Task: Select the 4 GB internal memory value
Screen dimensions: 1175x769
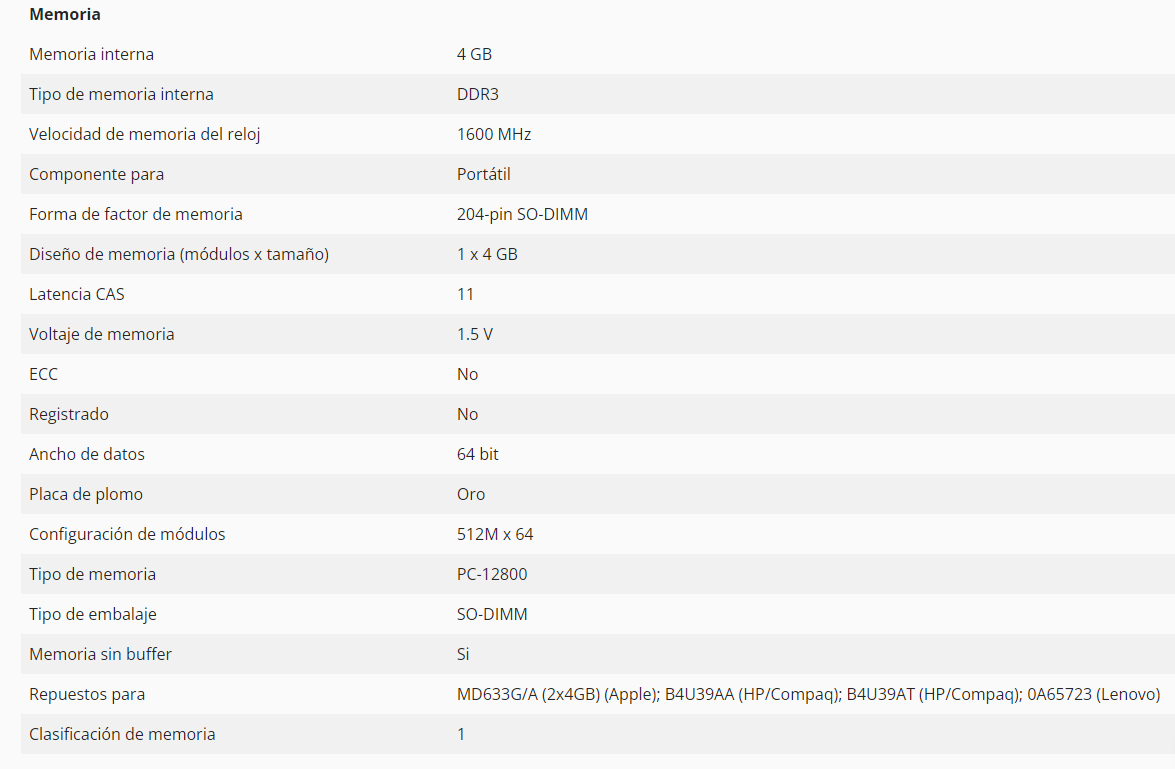Action: click(x=474, y=54)
